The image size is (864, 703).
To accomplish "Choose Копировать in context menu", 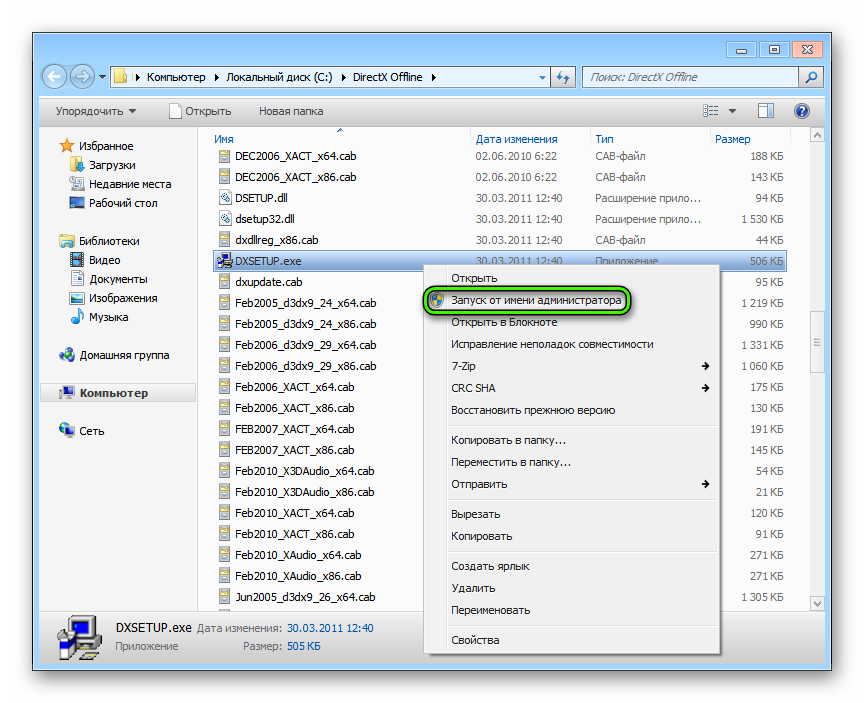I will click(x=571, y=536).
